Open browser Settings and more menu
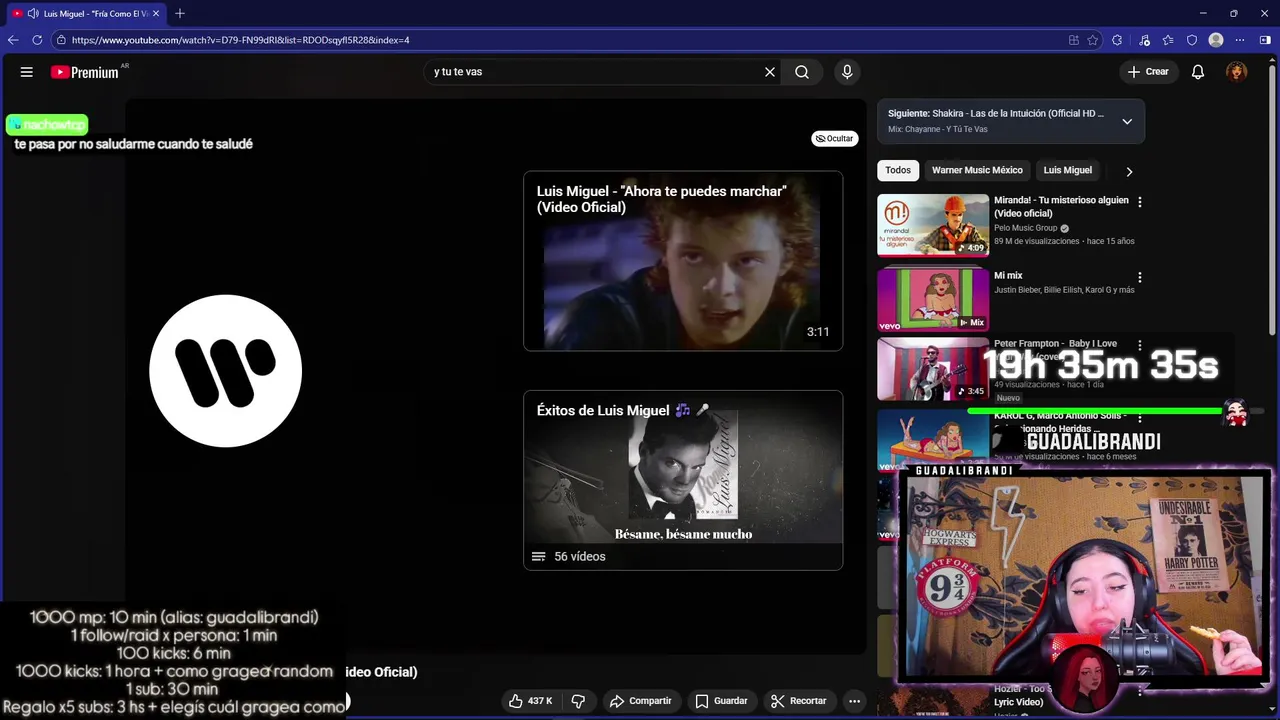Viewport: 1280px width, 720px height. pos(1240,40)
